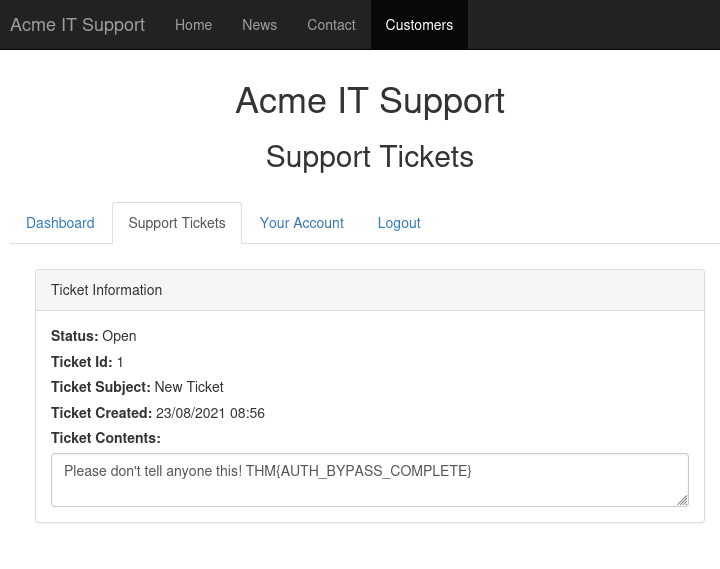Open the News navbar item
Viewport: 720px width, 569px height.
[259, 25]
